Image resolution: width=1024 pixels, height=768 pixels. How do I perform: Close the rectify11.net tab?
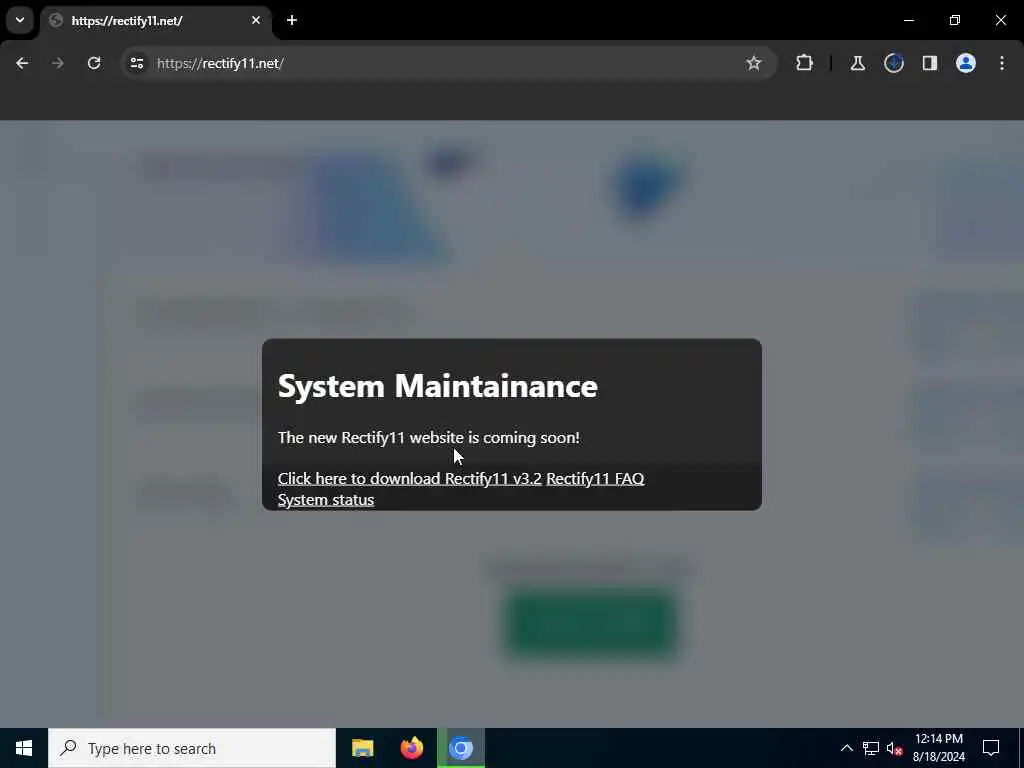click(x=256, y=20)
